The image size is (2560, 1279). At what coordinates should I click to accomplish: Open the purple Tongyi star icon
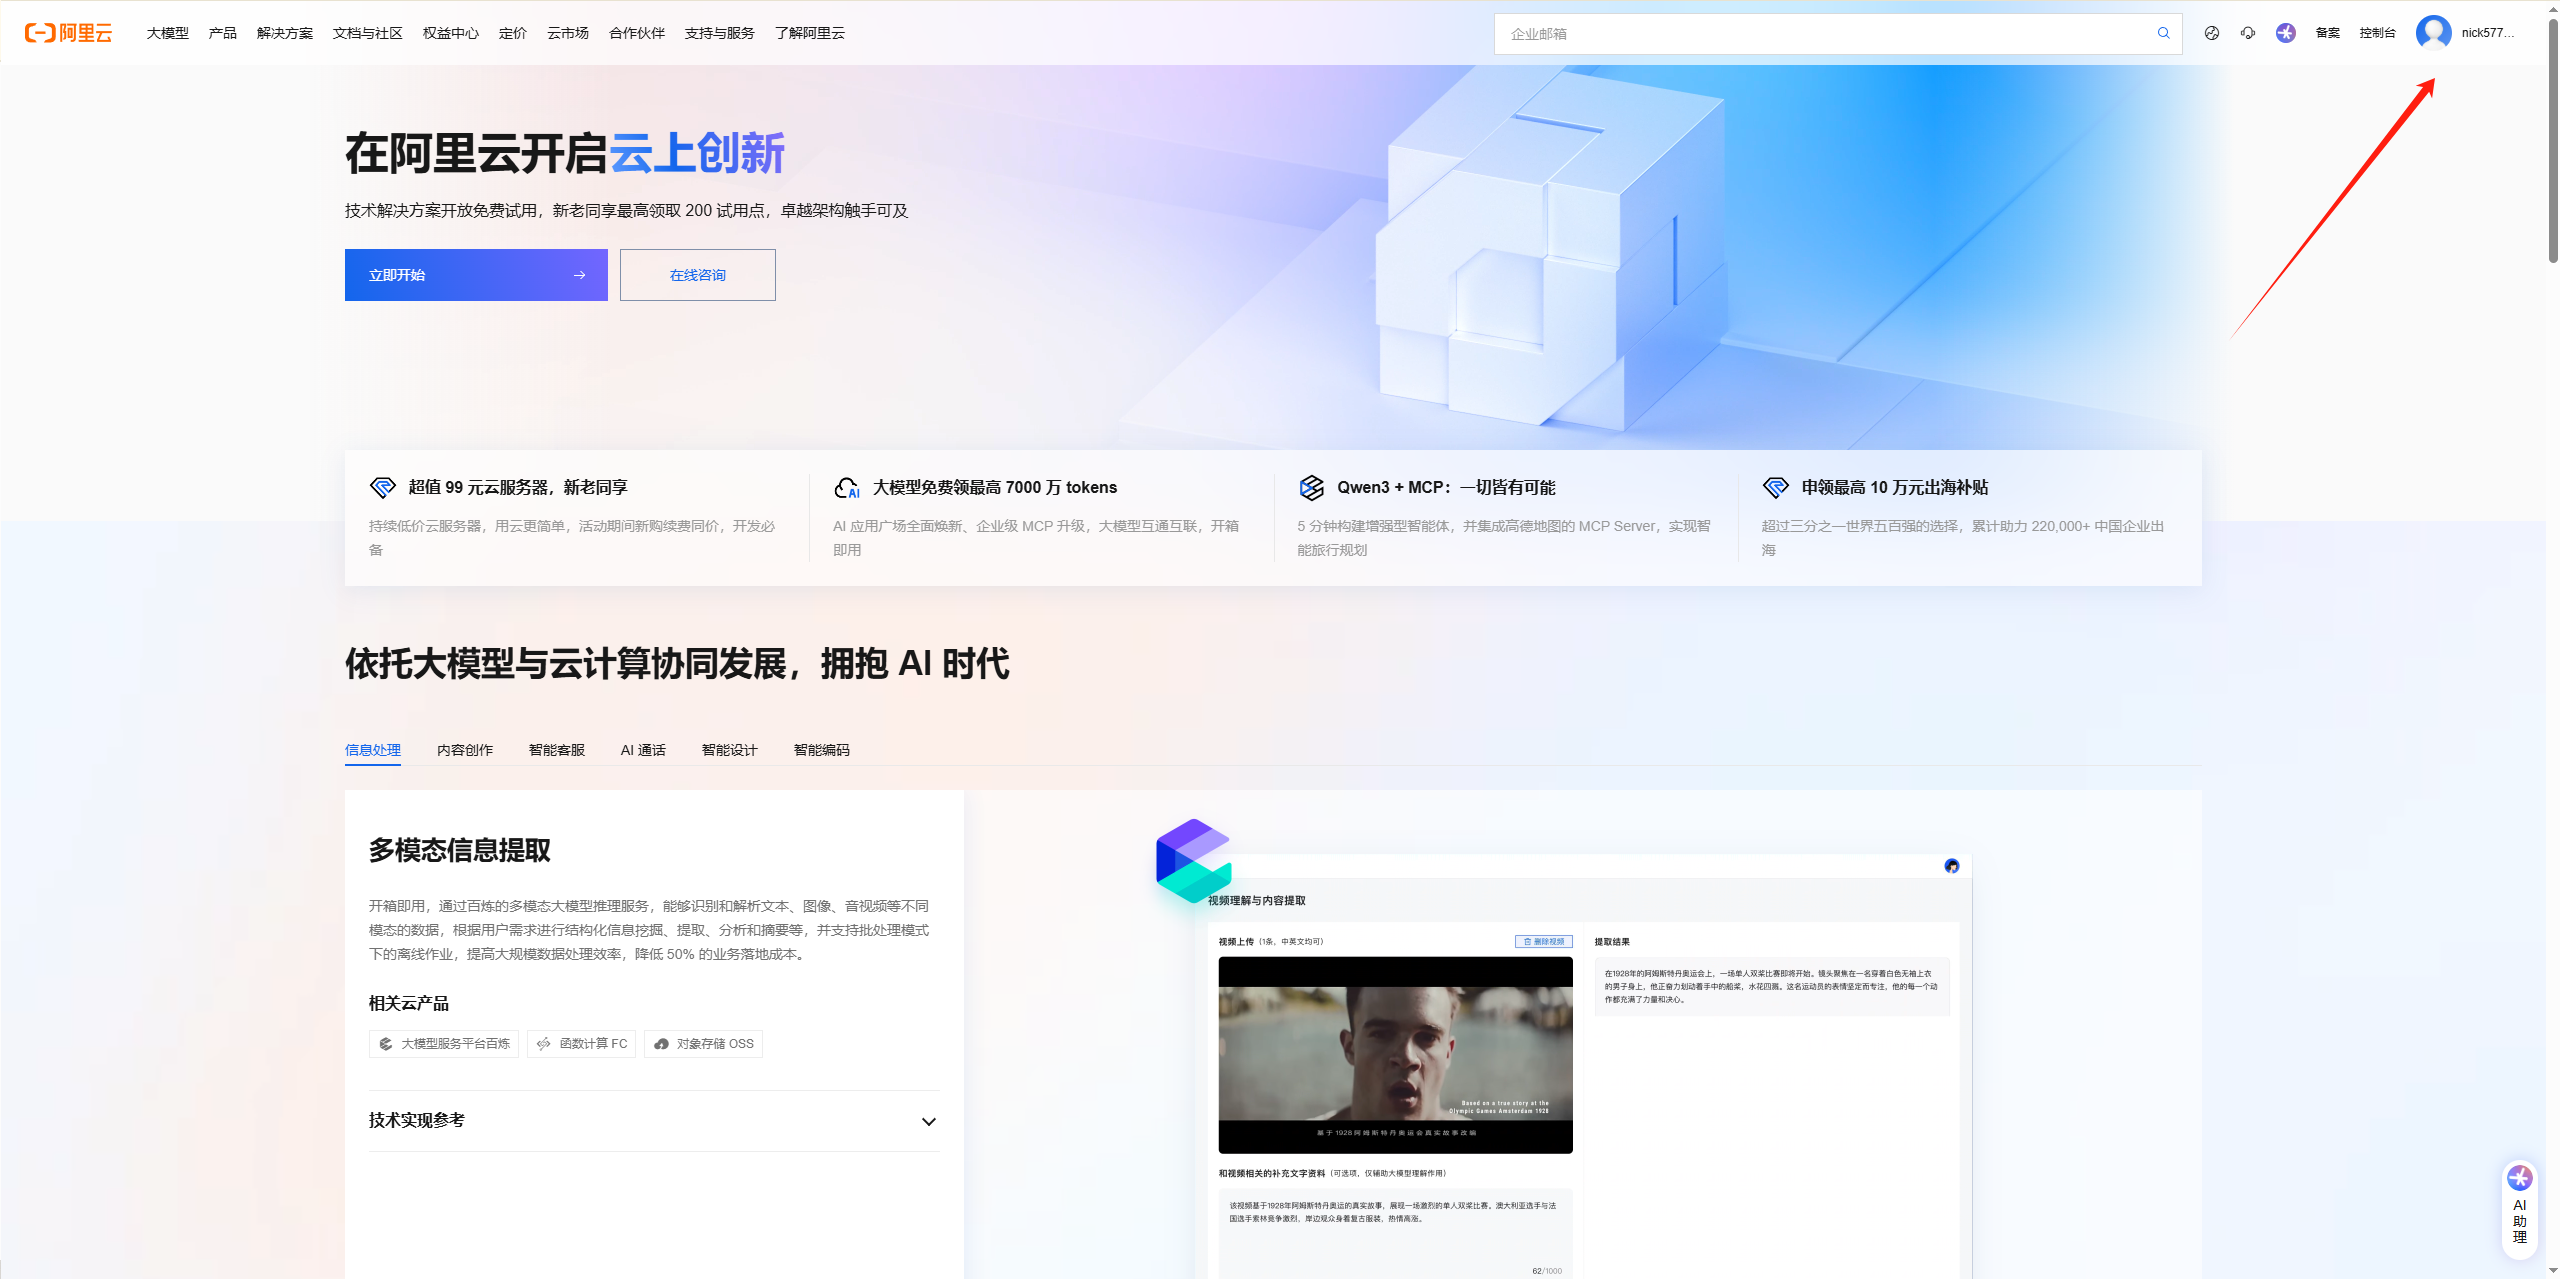click(2287, 32)
